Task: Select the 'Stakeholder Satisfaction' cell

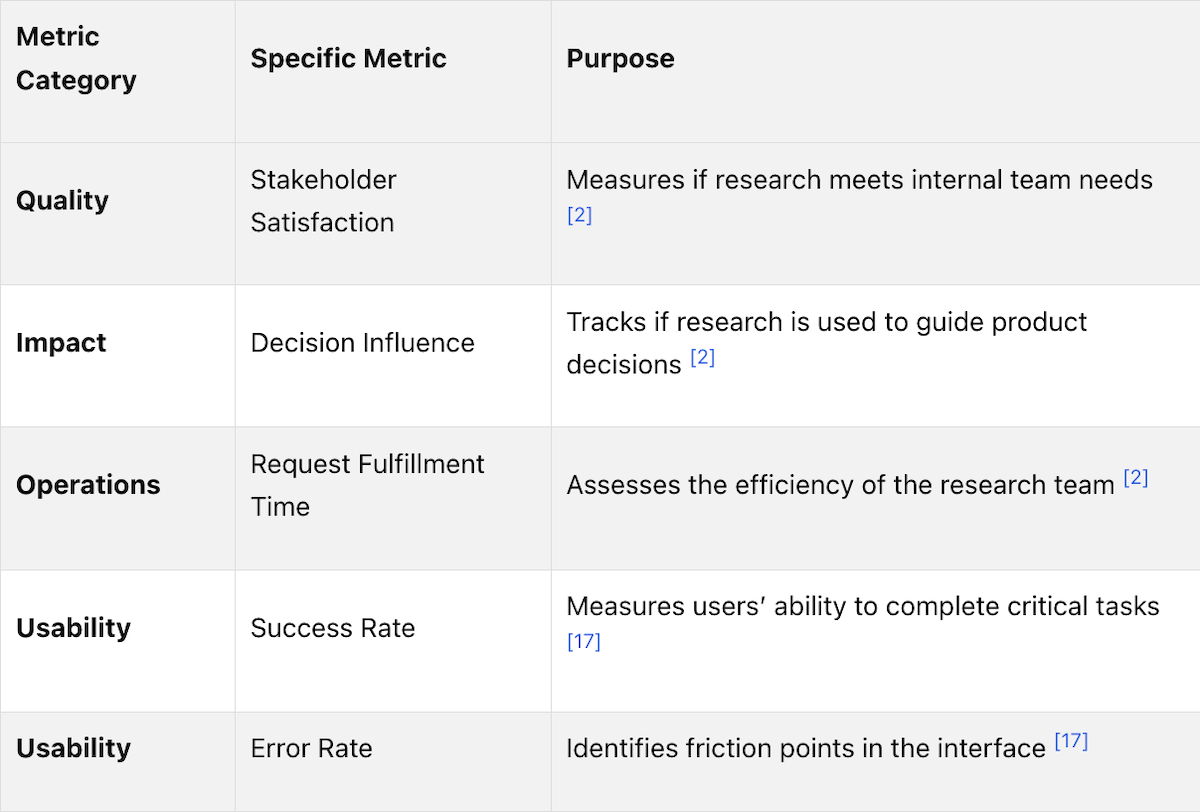Action: coord(323,201)
